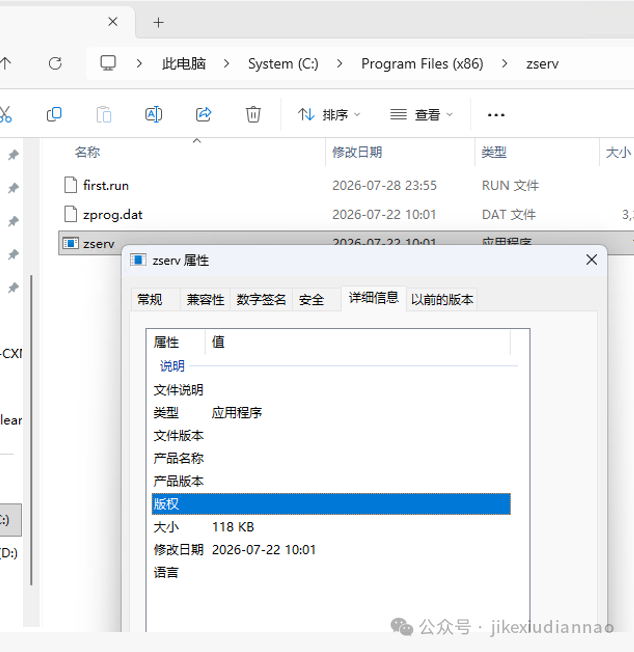Click first.run date 2026-07-28 23:55
The height and width of the screenshot is (652, 634).
[x=385, y=185]
